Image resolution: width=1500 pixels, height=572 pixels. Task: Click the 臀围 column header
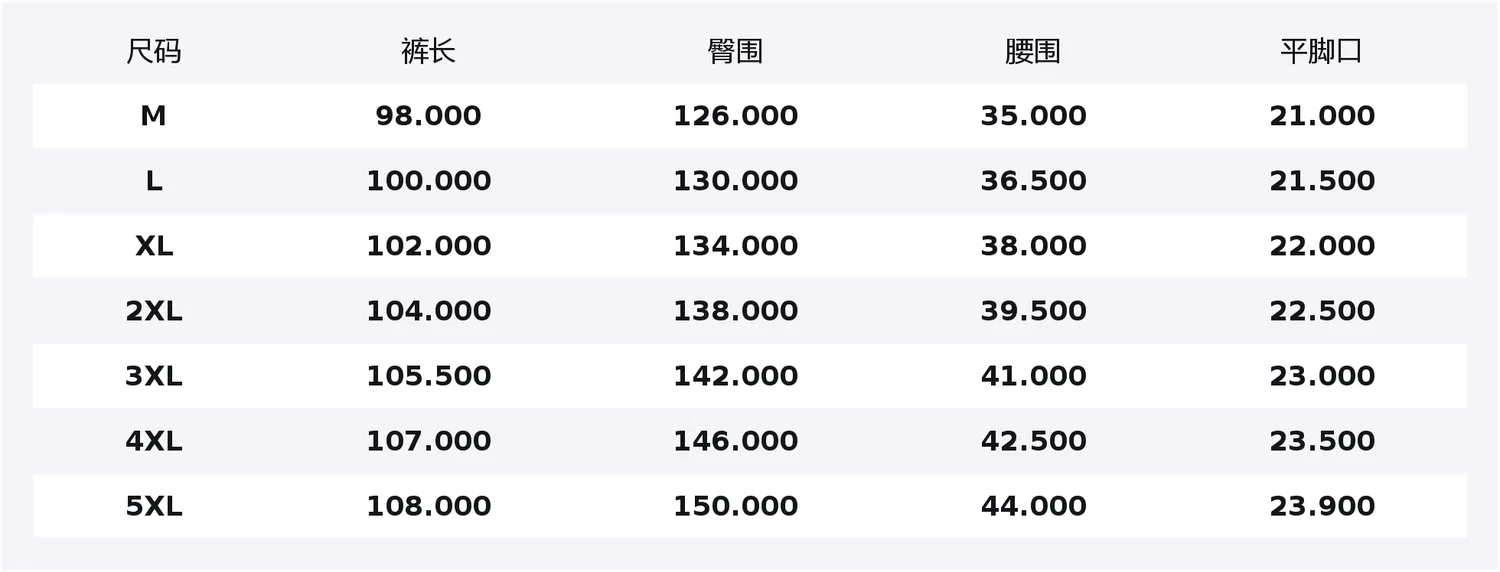tap(735, 51)
